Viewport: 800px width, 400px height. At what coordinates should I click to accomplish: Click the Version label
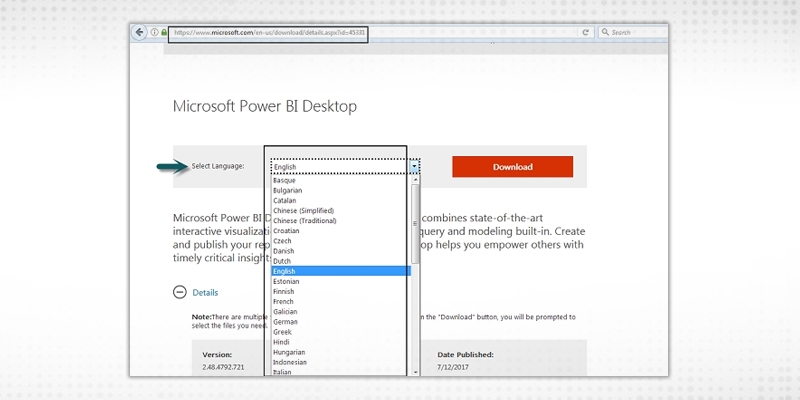pos(217,354)
